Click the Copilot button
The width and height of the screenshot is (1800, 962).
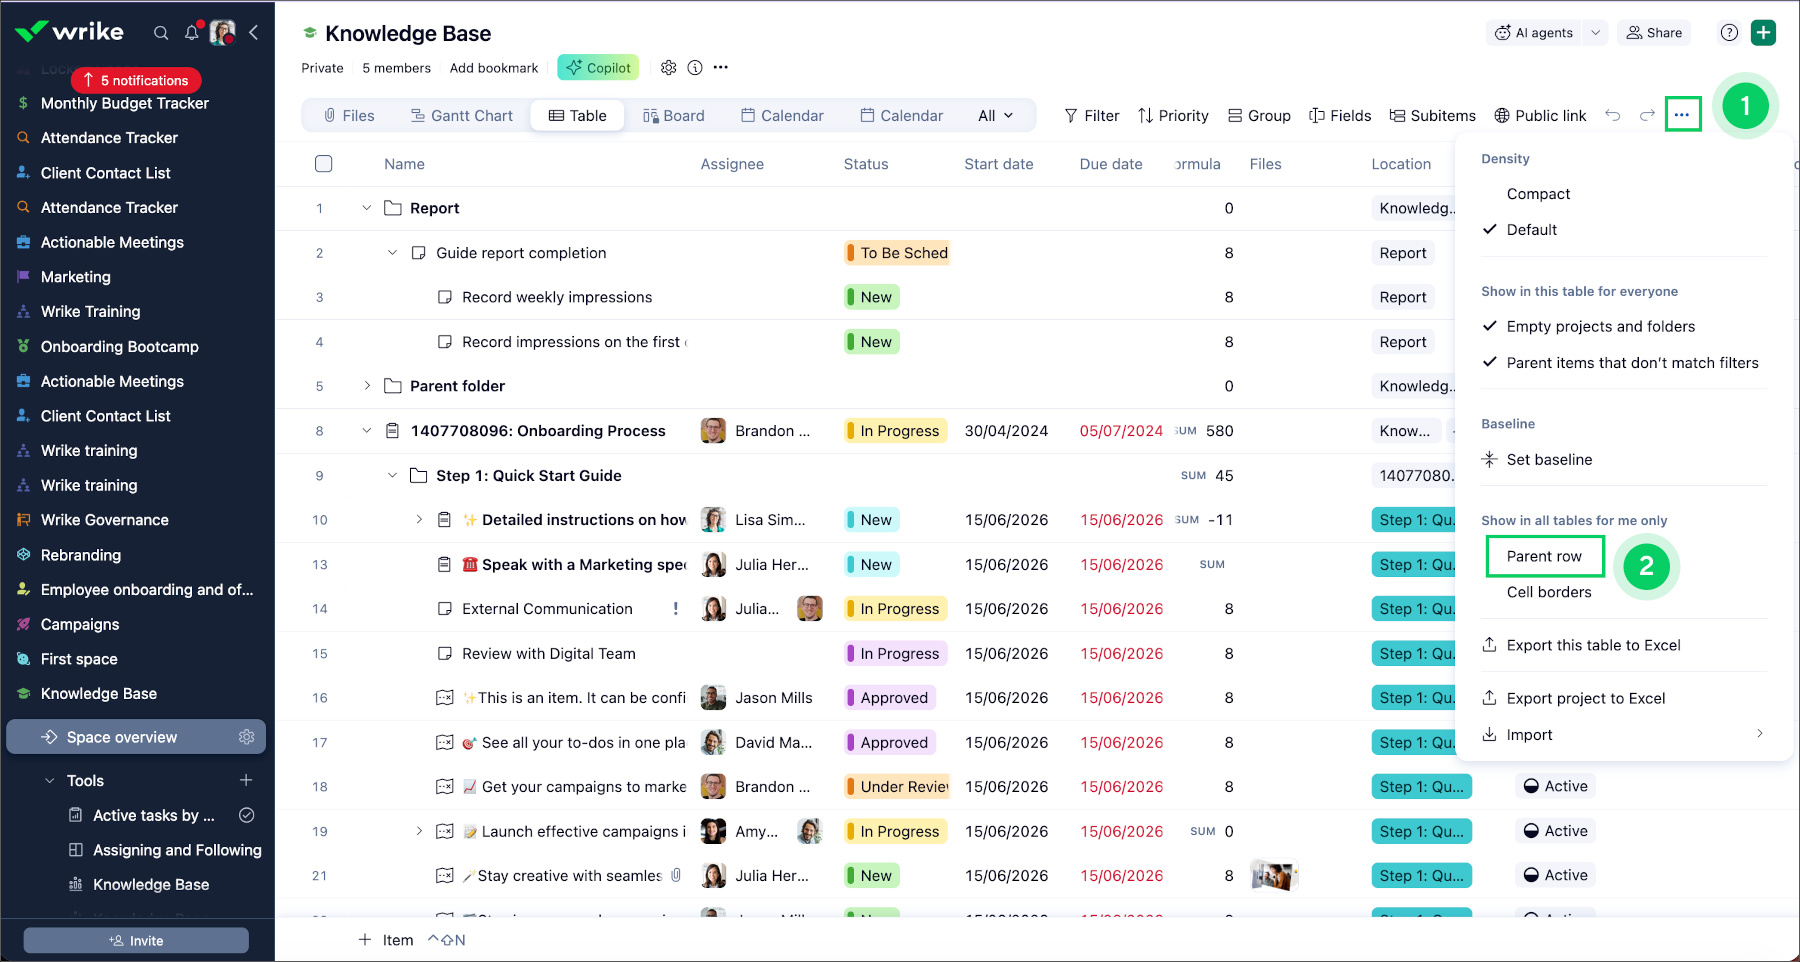click(598, 68)
